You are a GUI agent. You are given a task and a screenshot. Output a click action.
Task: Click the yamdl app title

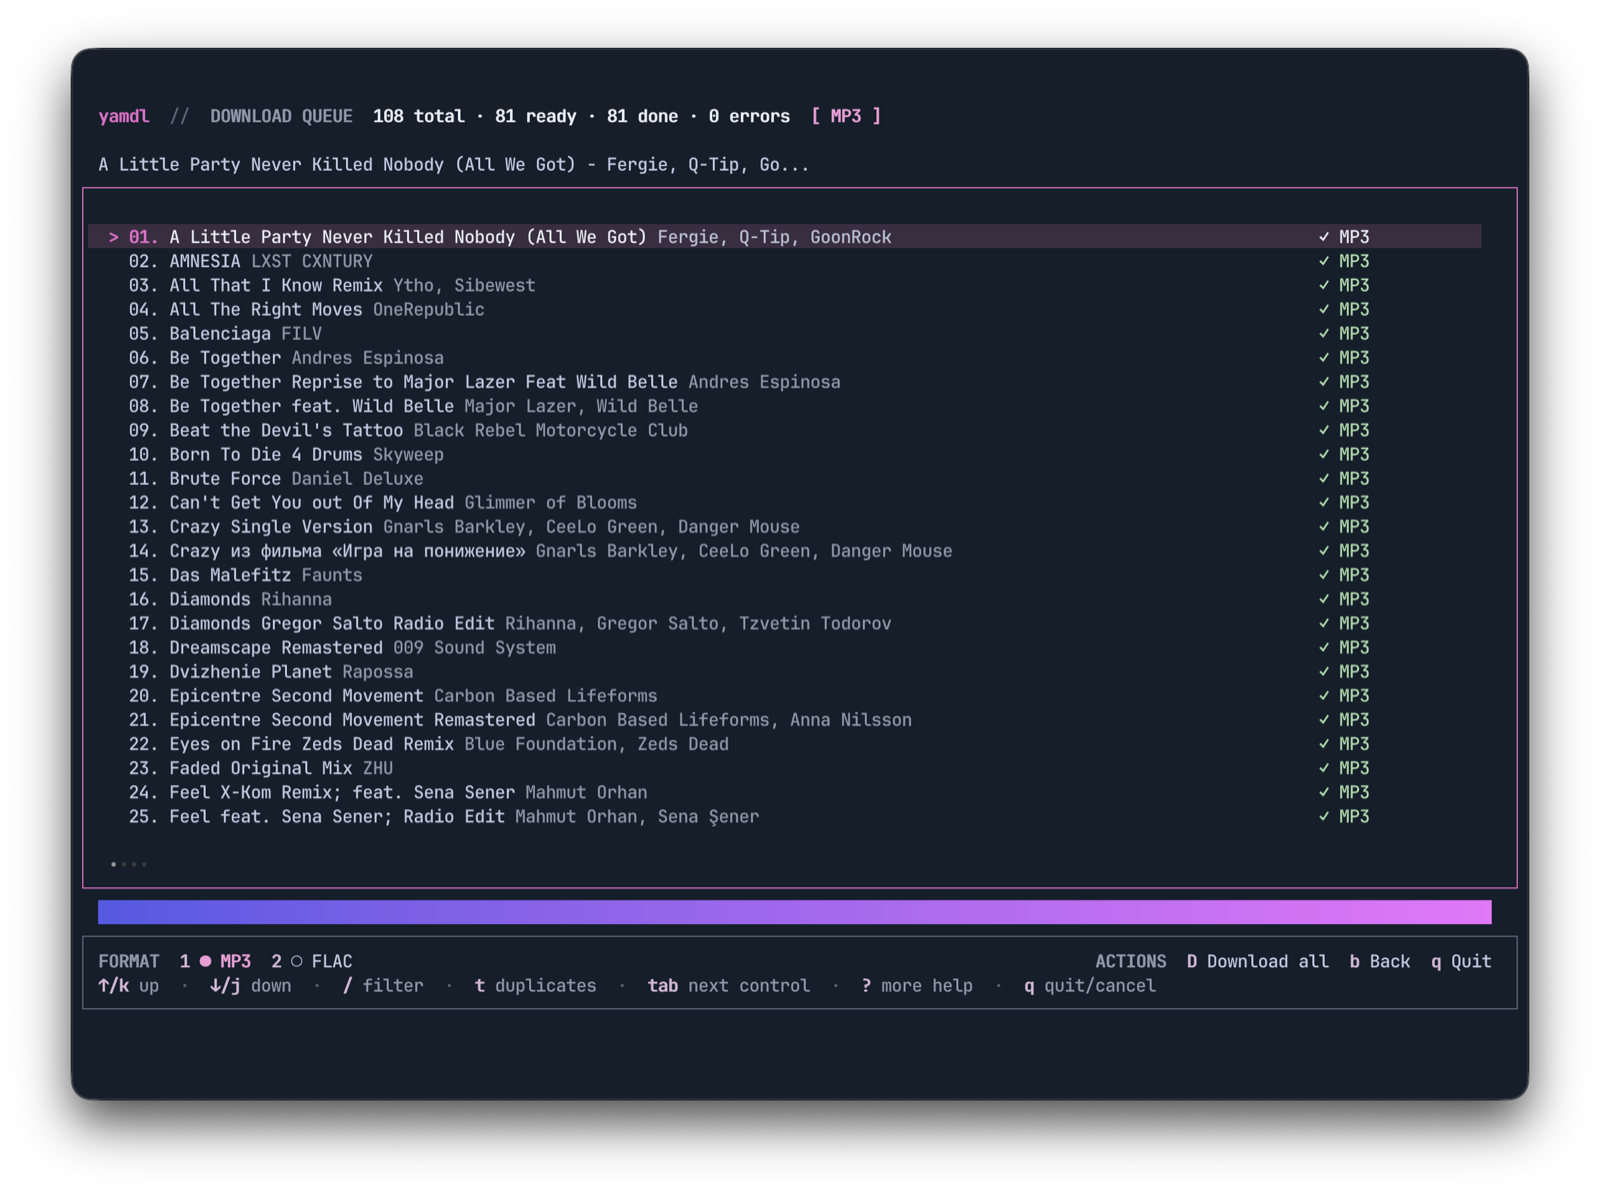pyautogui.click(x=124, y=116)
